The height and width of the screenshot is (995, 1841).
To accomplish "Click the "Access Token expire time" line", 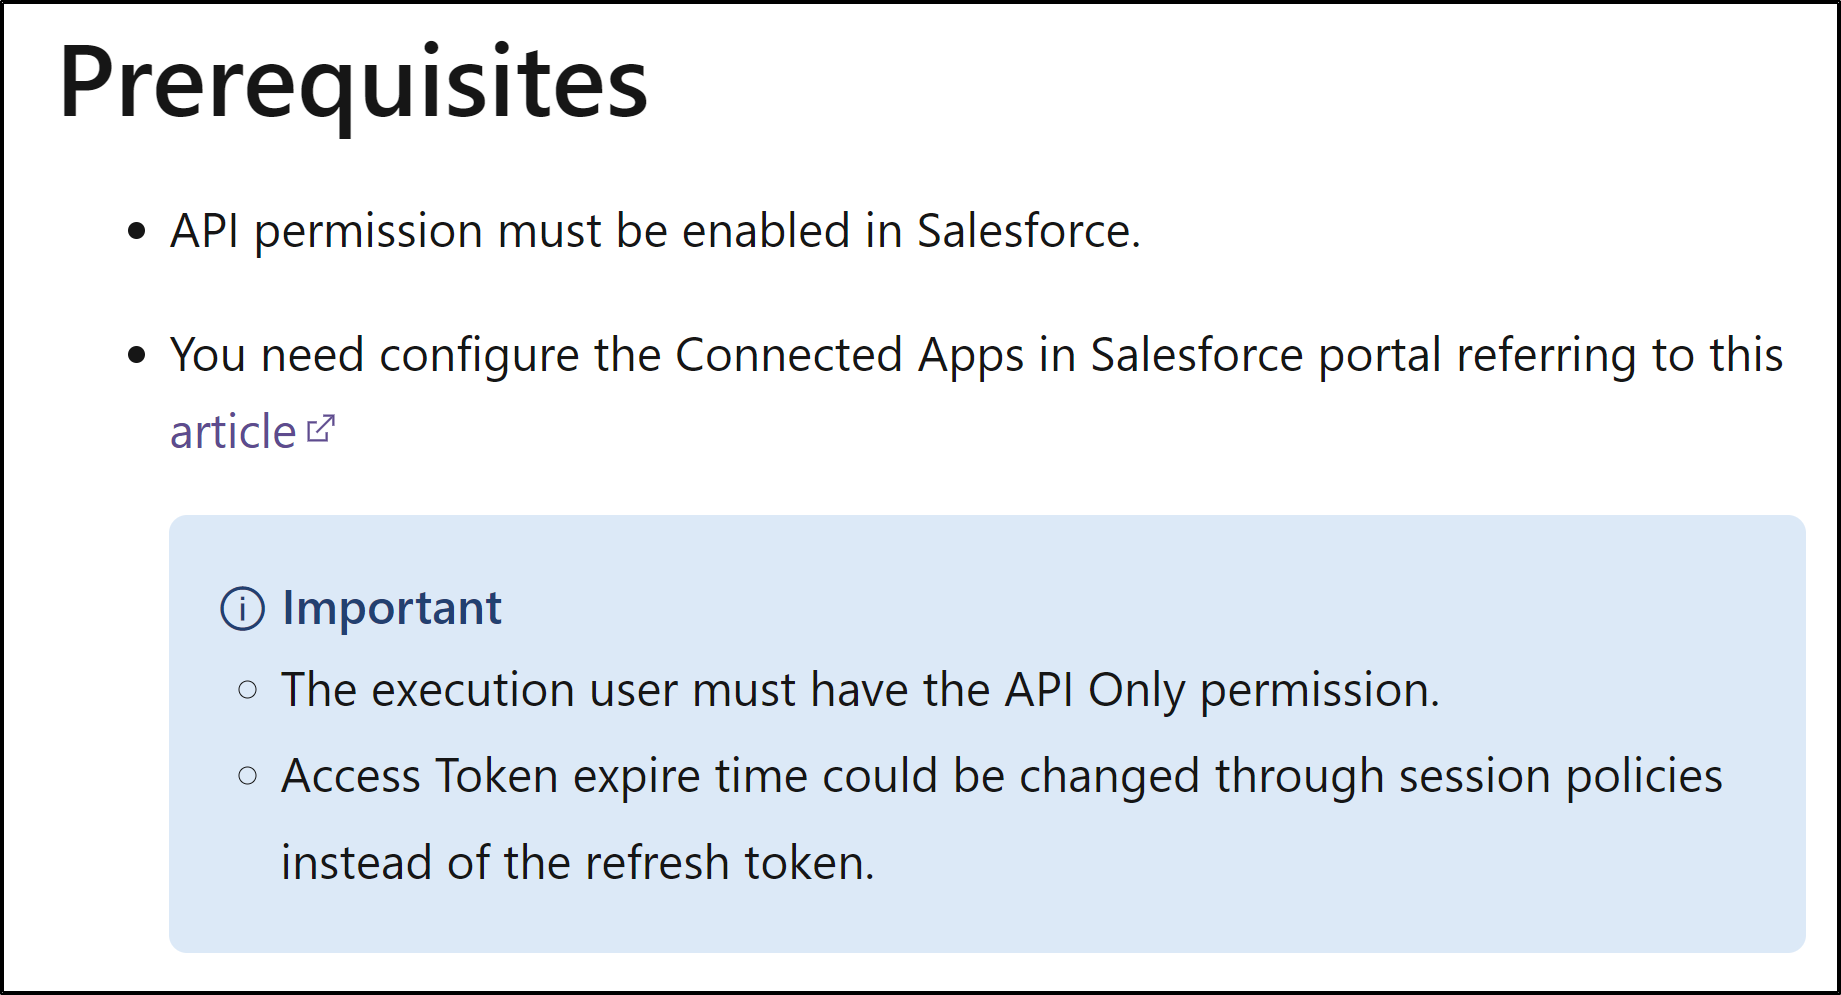I will 1001,777.
